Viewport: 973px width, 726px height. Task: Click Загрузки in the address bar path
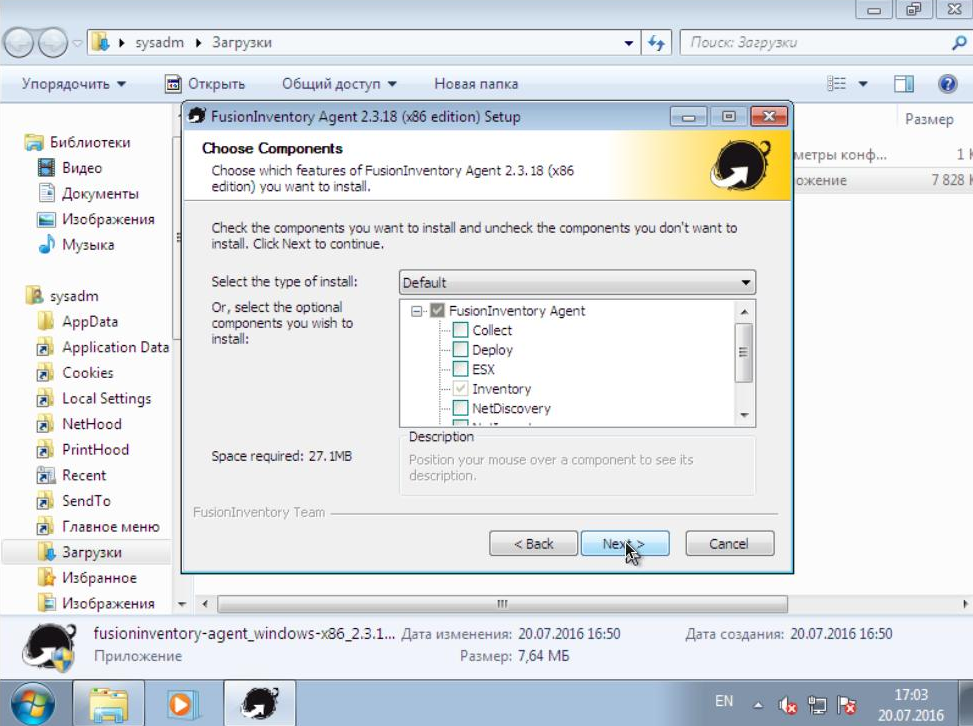(x=242, y=43)
